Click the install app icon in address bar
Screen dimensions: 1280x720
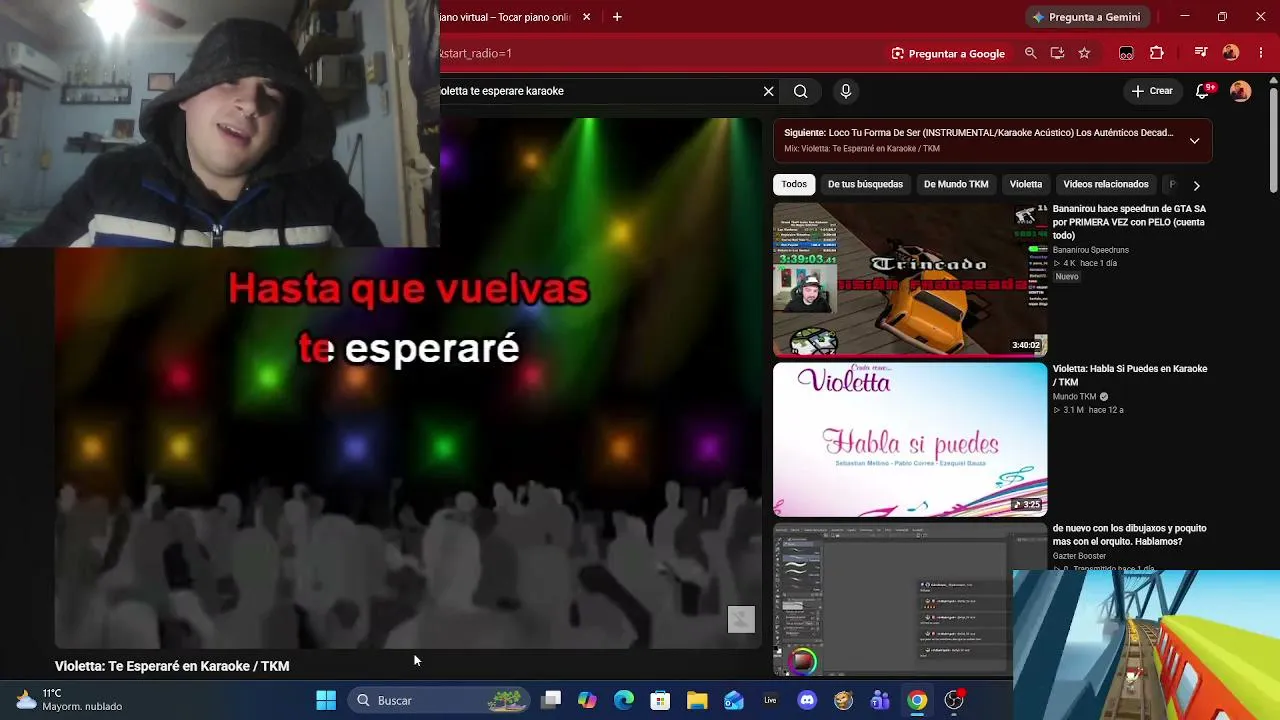click(x=1057, y=53)
